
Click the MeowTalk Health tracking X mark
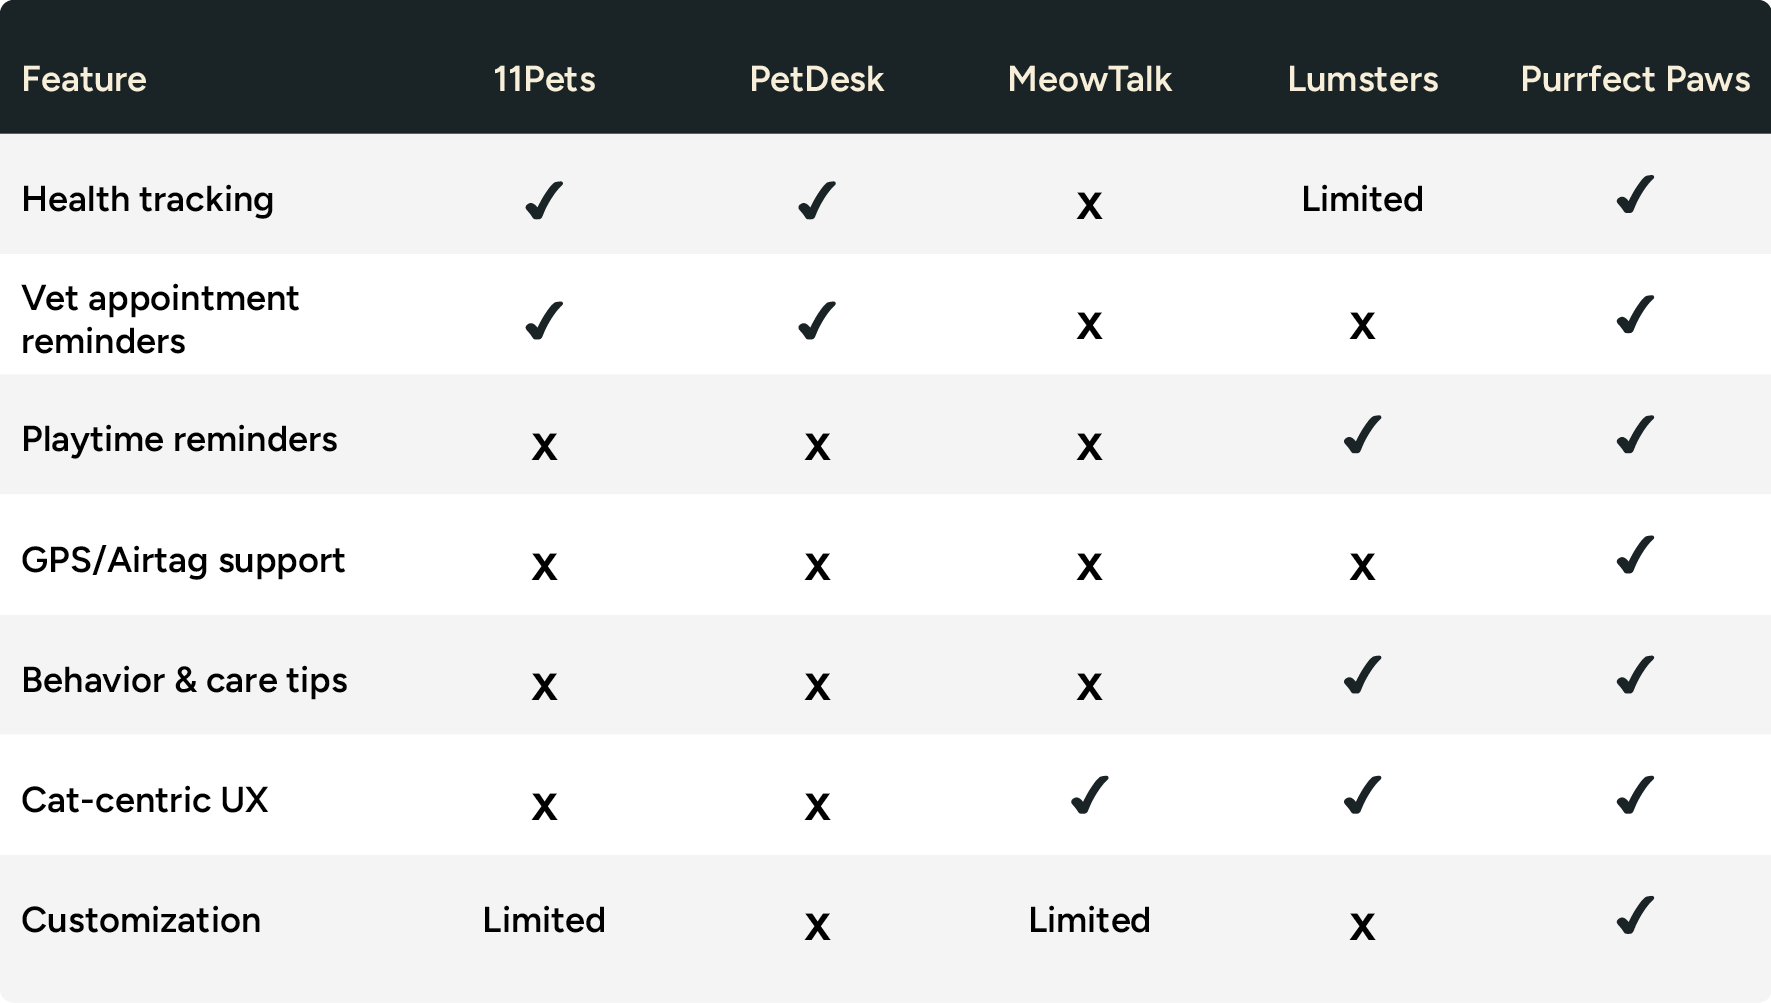point(1089,206)
